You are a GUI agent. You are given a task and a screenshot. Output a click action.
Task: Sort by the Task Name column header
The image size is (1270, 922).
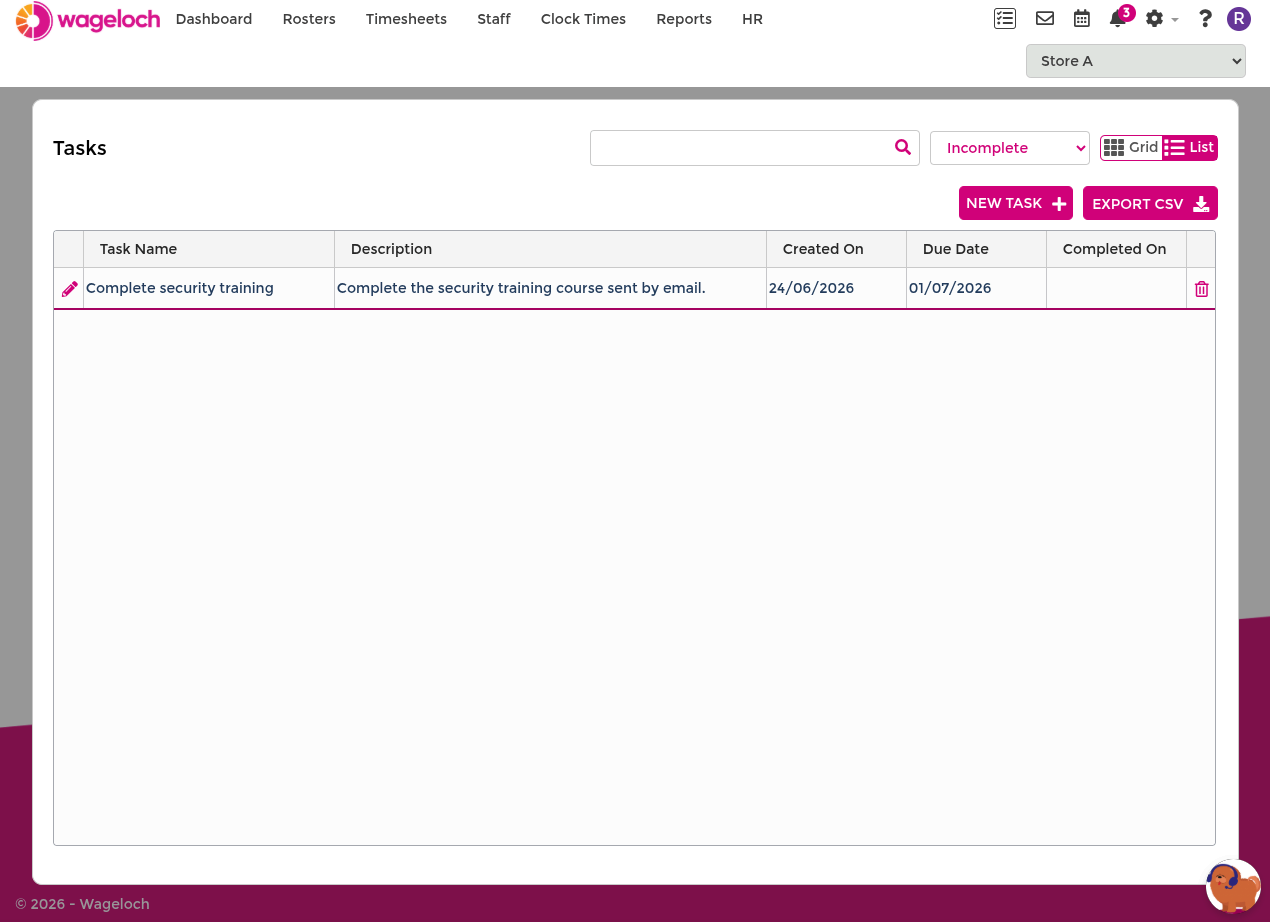209,249
